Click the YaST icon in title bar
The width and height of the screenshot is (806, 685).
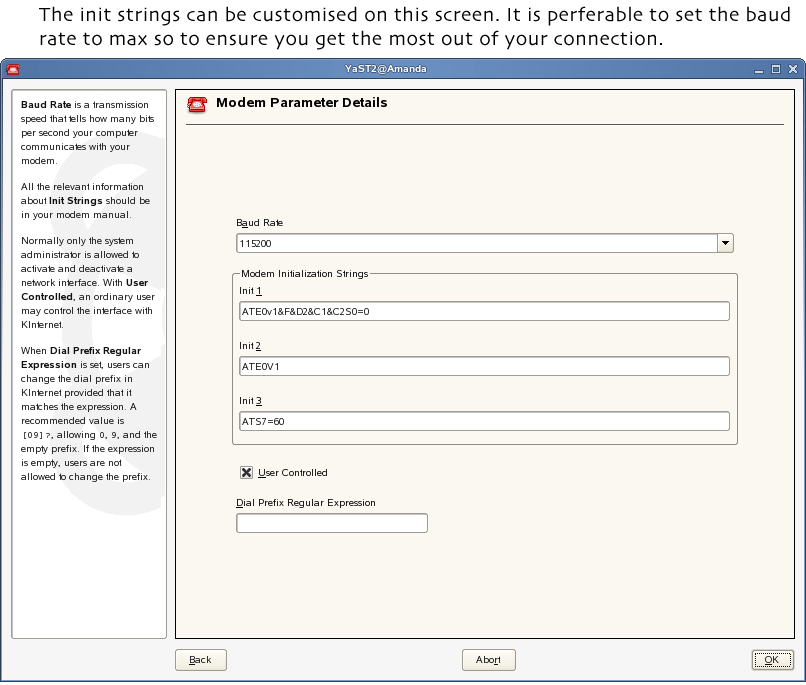click(13, 70)
